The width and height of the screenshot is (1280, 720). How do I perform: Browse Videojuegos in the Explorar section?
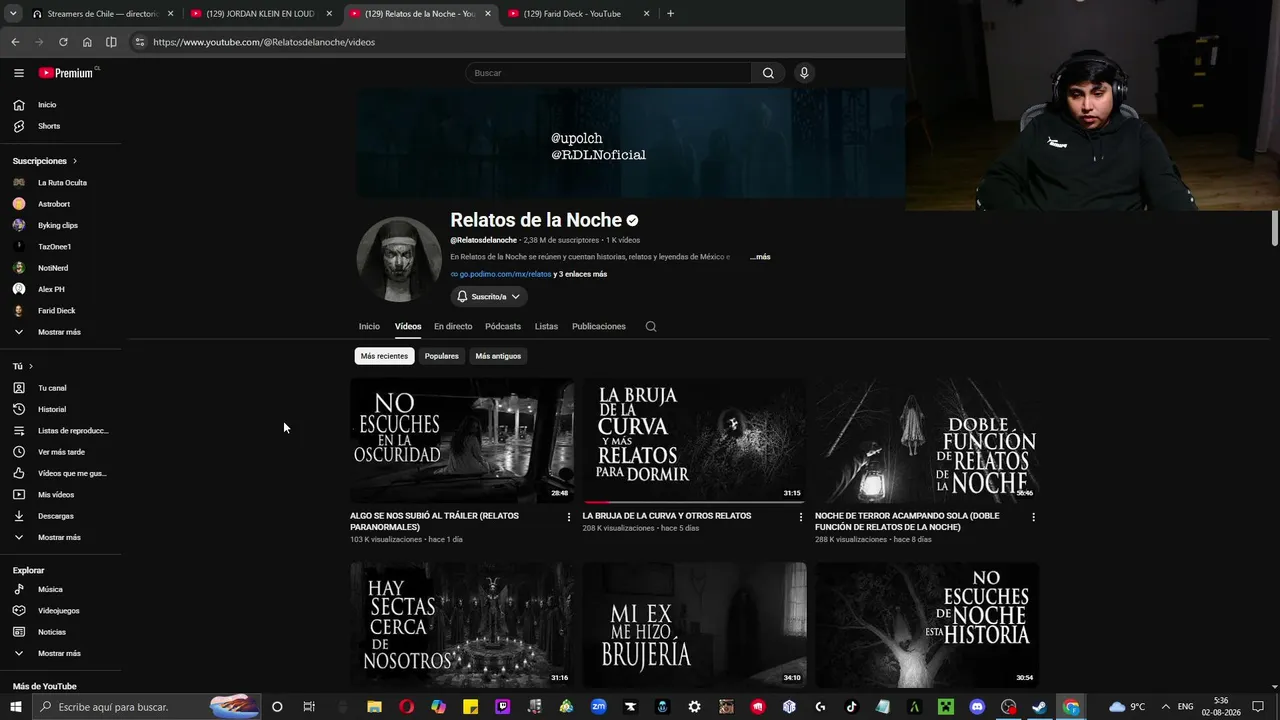click(x=61, y=611)
